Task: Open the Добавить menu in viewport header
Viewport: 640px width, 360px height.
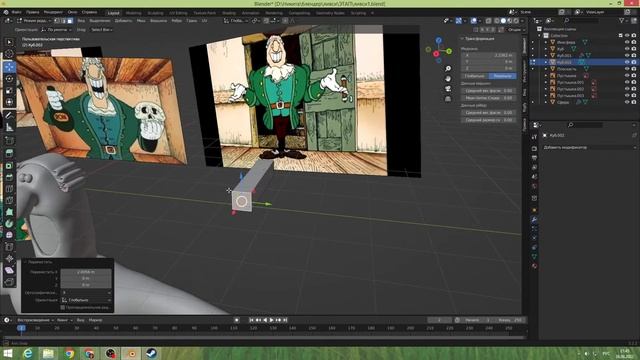Action: [123, 20]
